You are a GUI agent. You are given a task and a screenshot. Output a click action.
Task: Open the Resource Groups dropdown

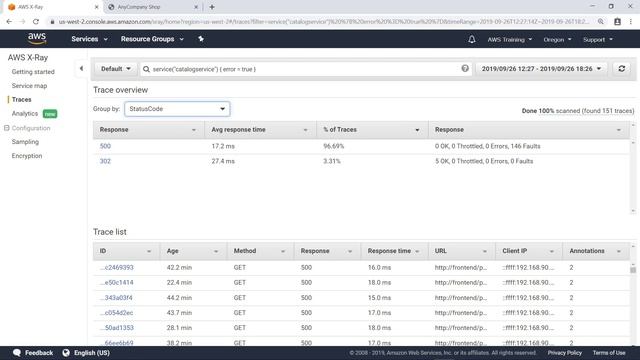click(152, 39)
